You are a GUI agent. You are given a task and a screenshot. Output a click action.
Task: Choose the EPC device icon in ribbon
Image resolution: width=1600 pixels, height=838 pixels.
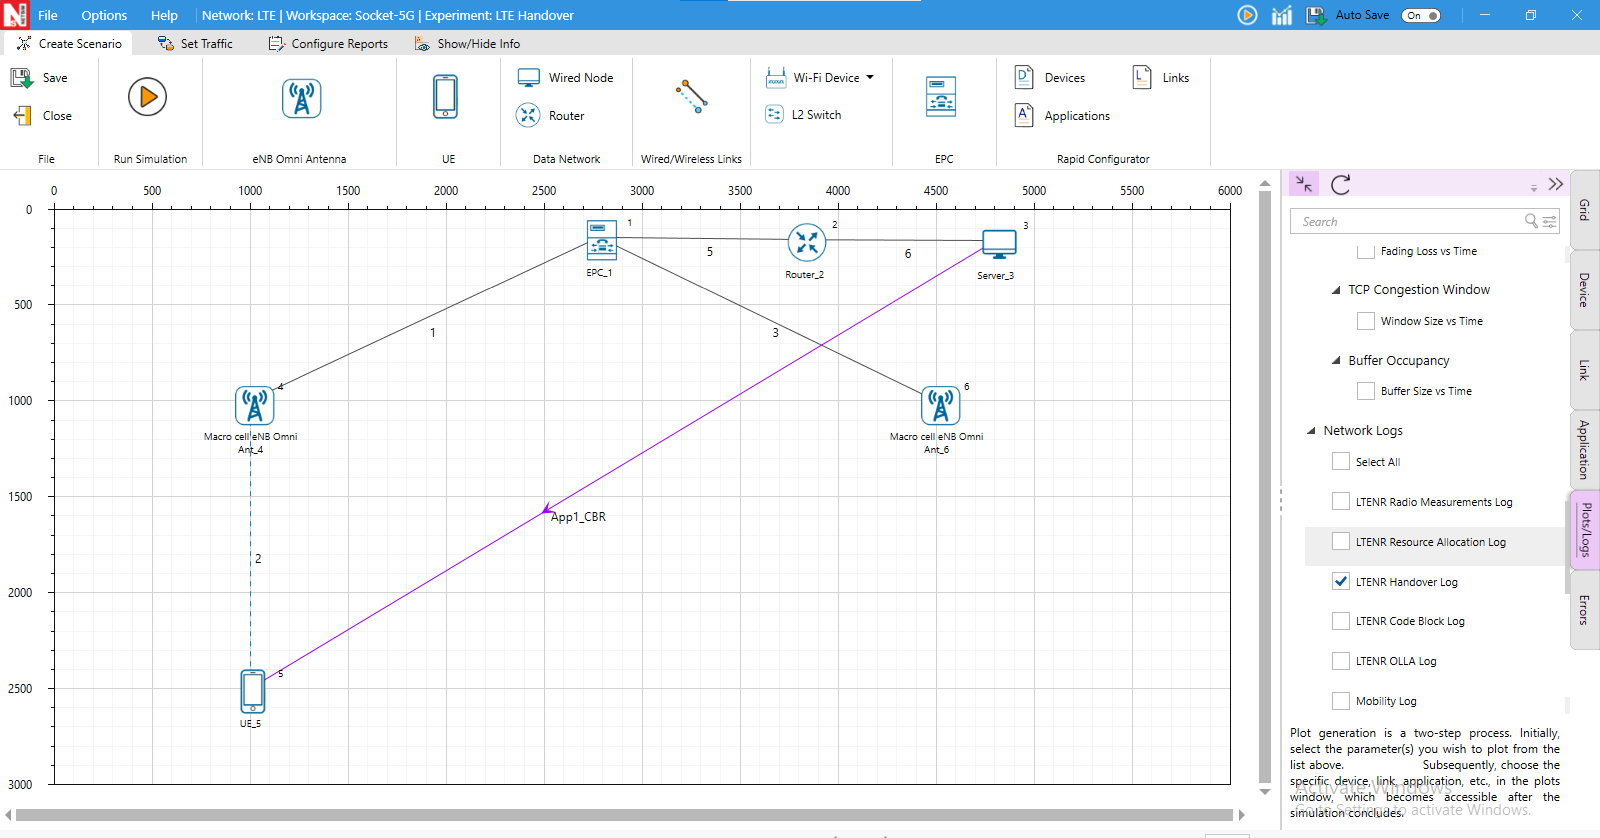tap(940, 97)
